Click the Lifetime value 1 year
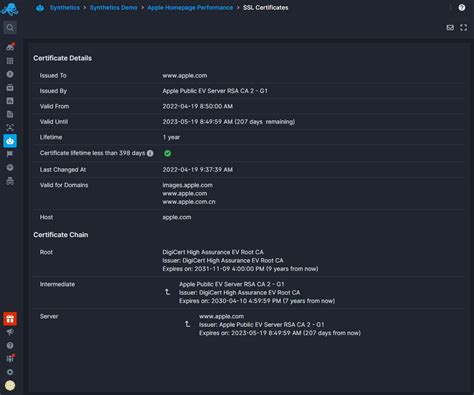 click(171, 137)
